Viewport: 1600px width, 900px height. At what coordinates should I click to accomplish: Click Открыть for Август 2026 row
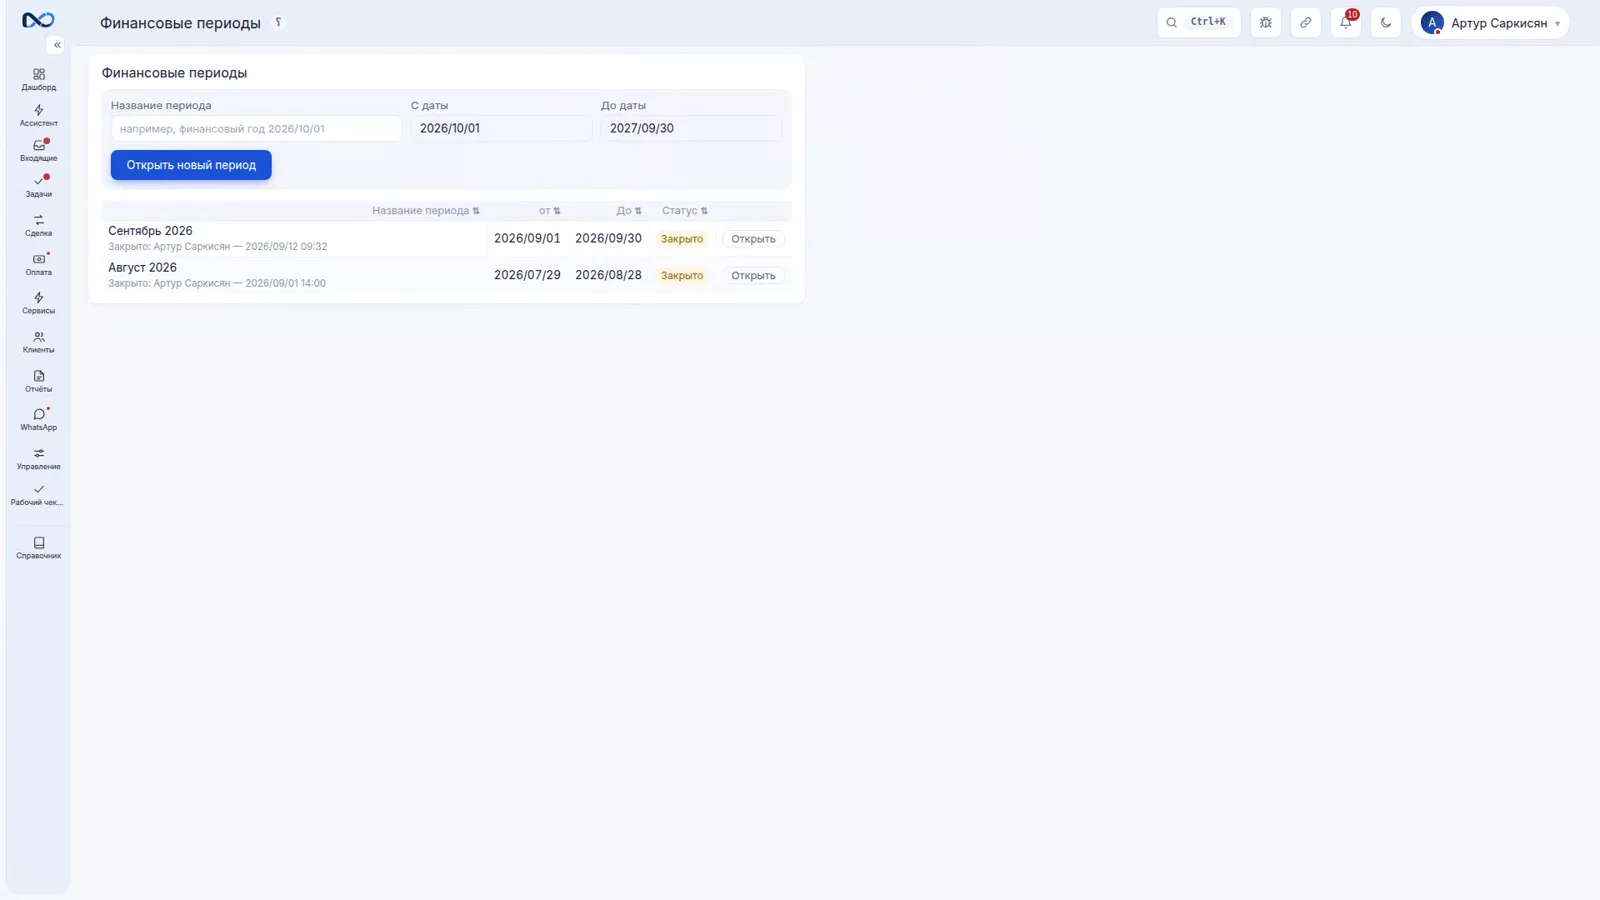pyautogui.click(x=753, y=275)
